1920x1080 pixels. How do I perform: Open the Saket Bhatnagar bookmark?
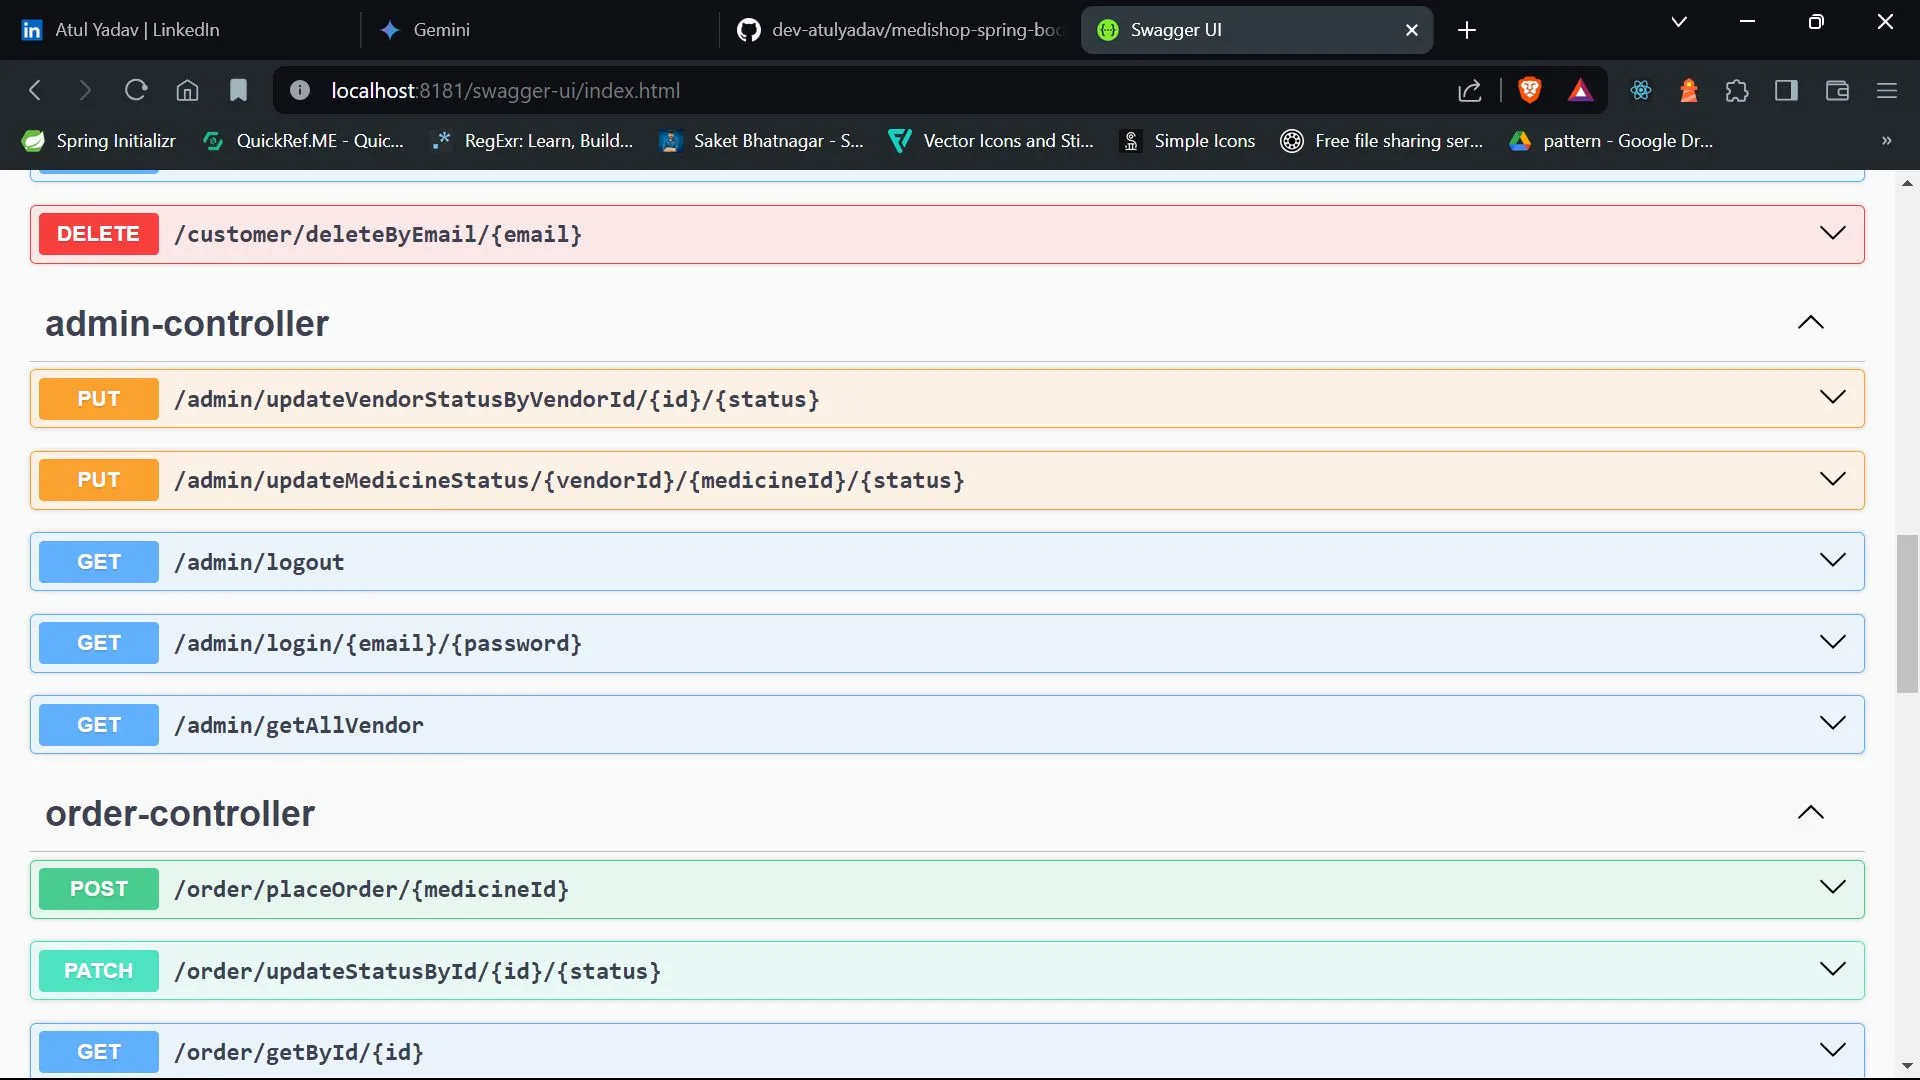pyautogui.click(x=761, y=141)
